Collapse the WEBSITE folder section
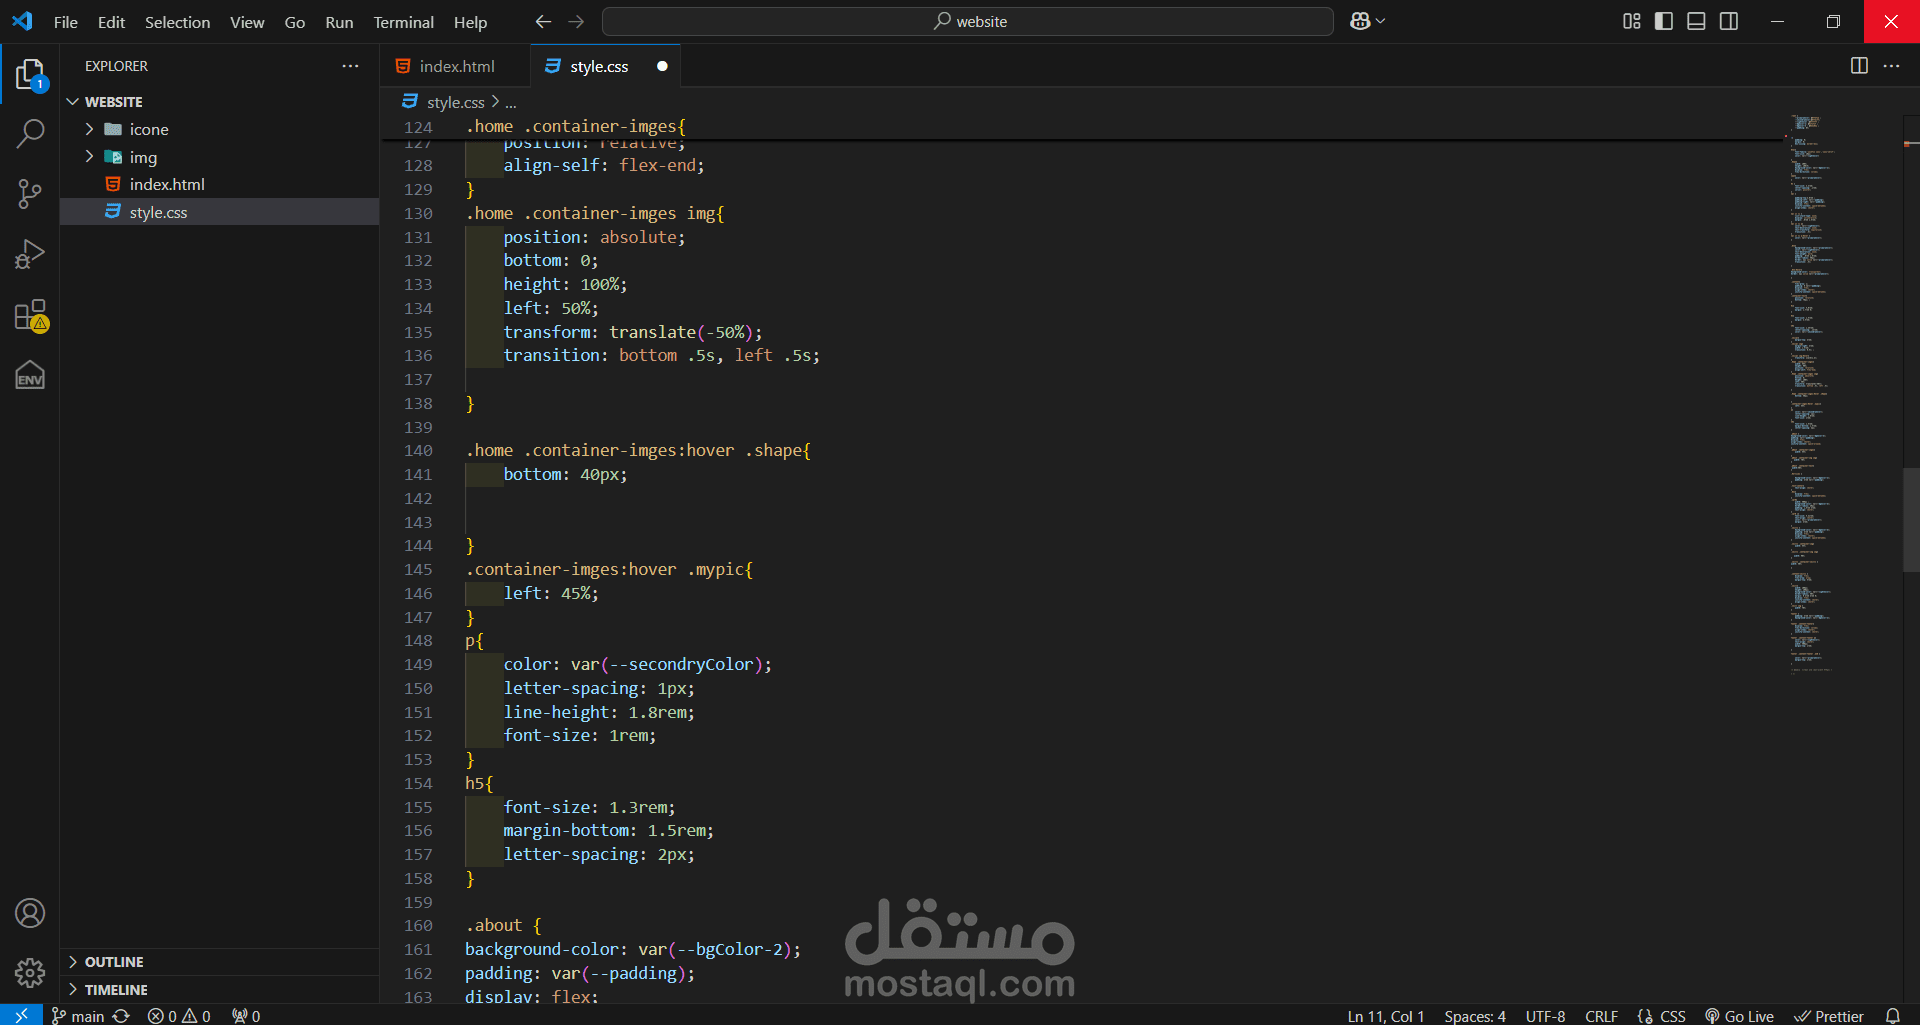This screenshot has height=1025, width=1920. [73, 102]
